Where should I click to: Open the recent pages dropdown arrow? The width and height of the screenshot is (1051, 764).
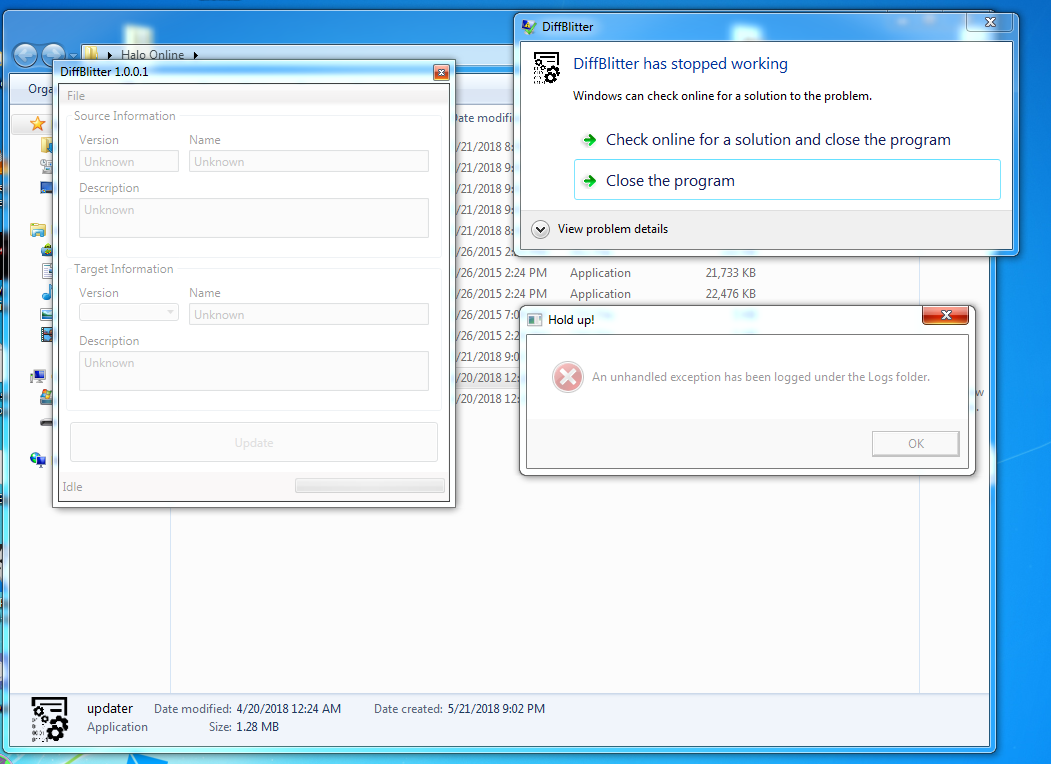73,56
